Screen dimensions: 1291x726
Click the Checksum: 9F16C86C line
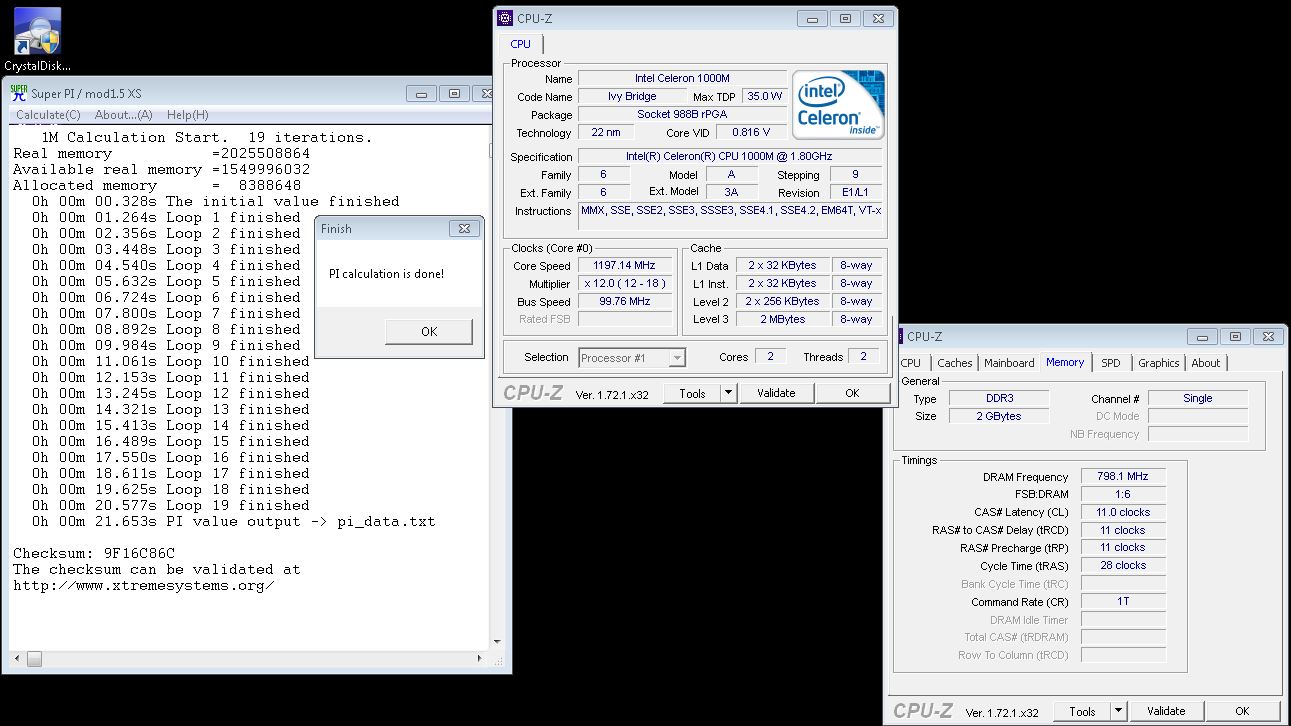[x=94, y=553]
